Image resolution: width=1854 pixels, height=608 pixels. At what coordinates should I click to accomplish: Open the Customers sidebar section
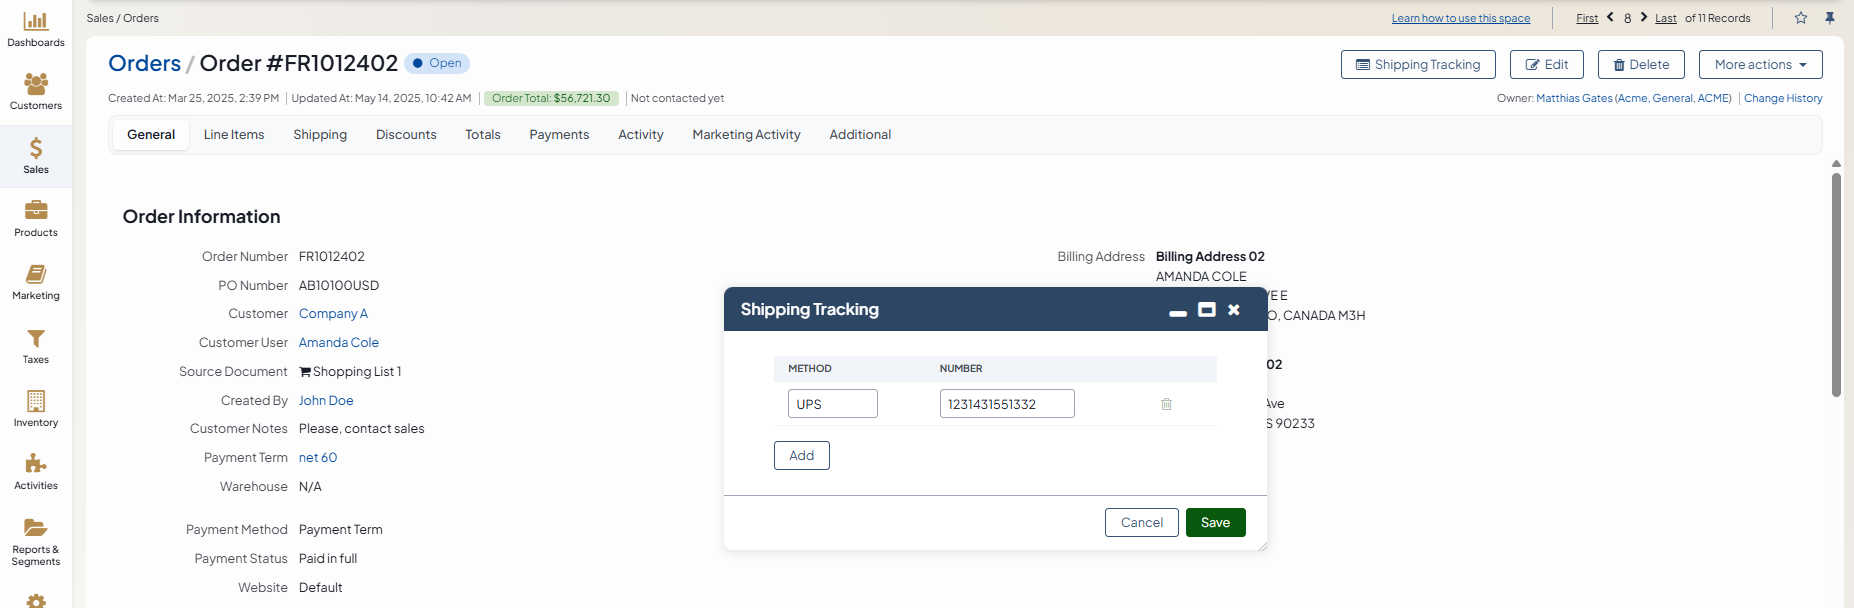coord(36,92)
